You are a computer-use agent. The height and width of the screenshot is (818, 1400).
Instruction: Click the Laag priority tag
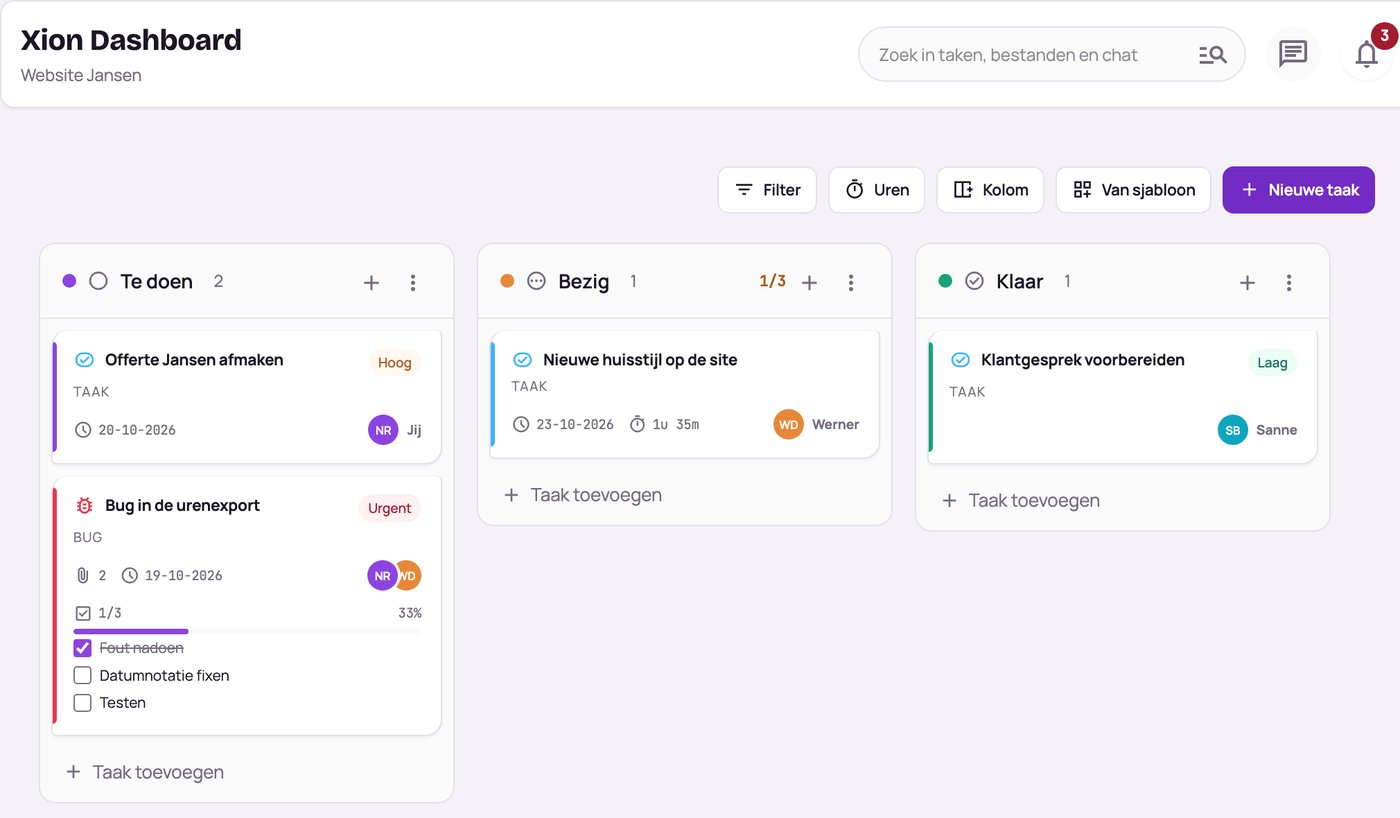1272,362
